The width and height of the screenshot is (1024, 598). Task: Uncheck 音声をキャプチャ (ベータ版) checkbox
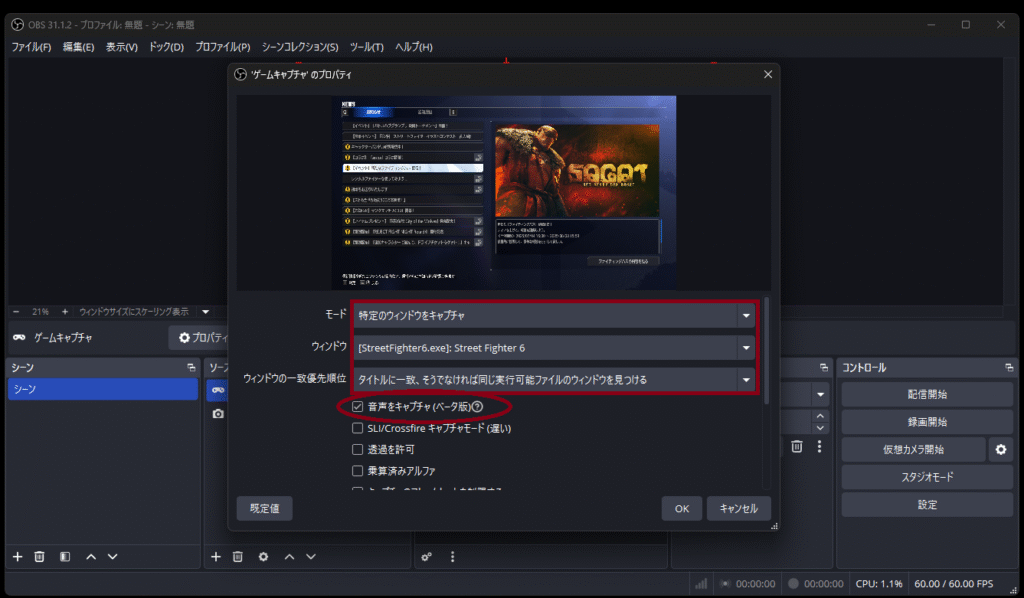pyautogui.click(x=357, y=407)
